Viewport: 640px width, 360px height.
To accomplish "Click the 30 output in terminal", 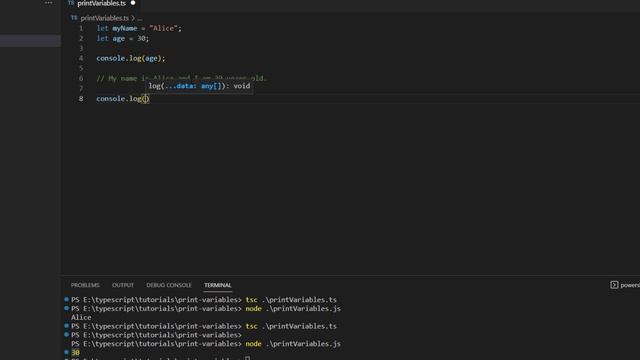I will point(76,352).
